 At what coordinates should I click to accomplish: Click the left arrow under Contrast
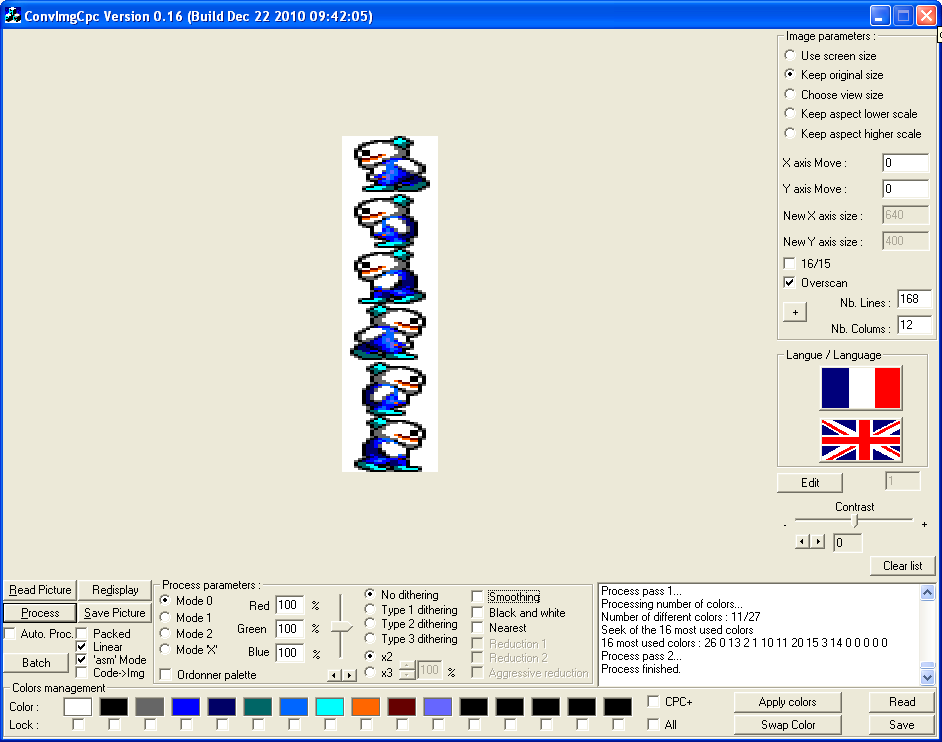[x=802, y=541]
